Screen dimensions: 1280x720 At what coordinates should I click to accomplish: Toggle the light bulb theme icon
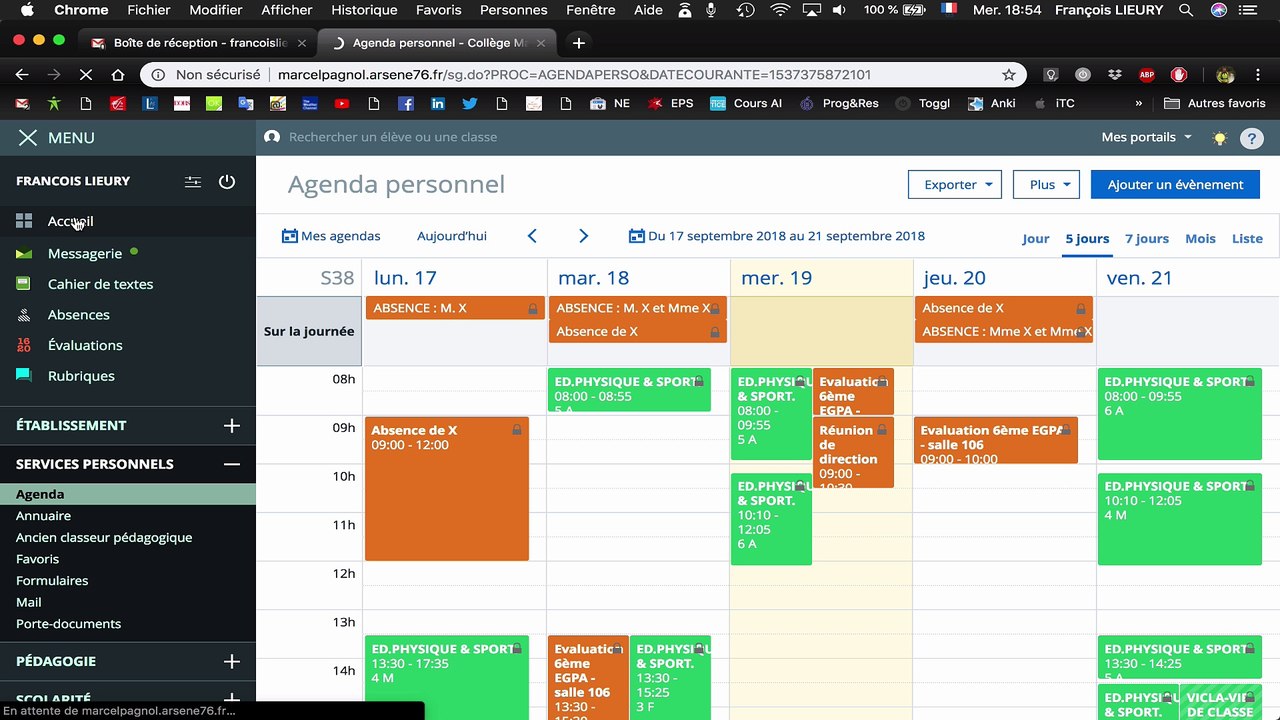pos(1219,138)
